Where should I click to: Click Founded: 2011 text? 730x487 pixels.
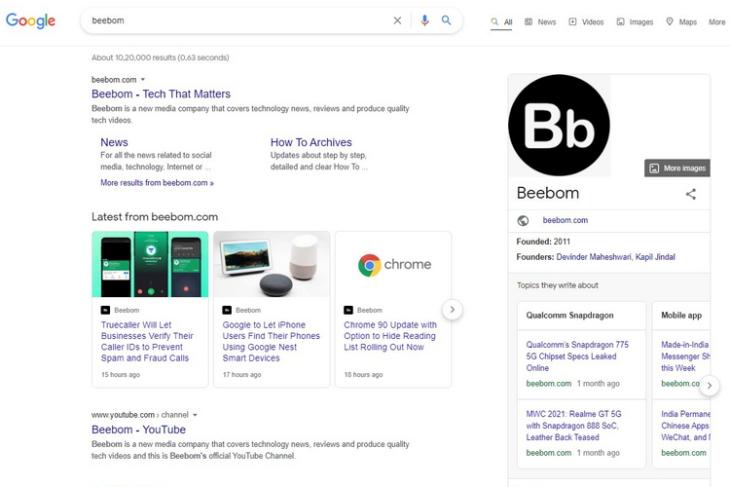point(543,242)
